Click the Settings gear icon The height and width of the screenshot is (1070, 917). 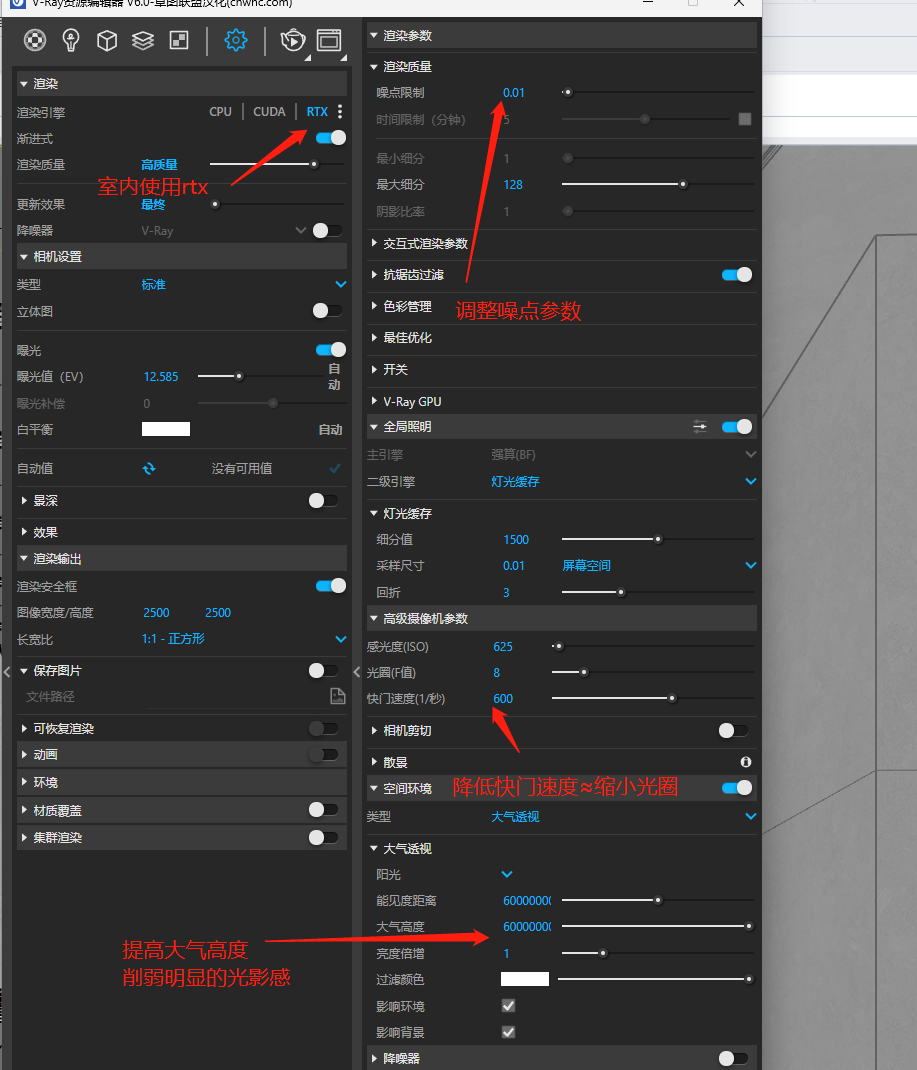click(x=236, y=40)
